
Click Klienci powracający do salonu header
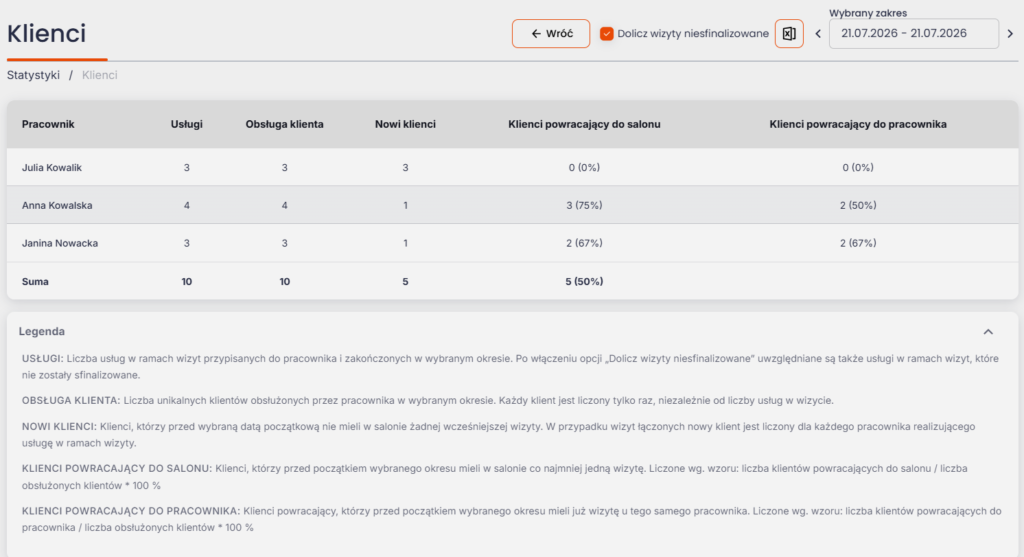tap(584, 124)
